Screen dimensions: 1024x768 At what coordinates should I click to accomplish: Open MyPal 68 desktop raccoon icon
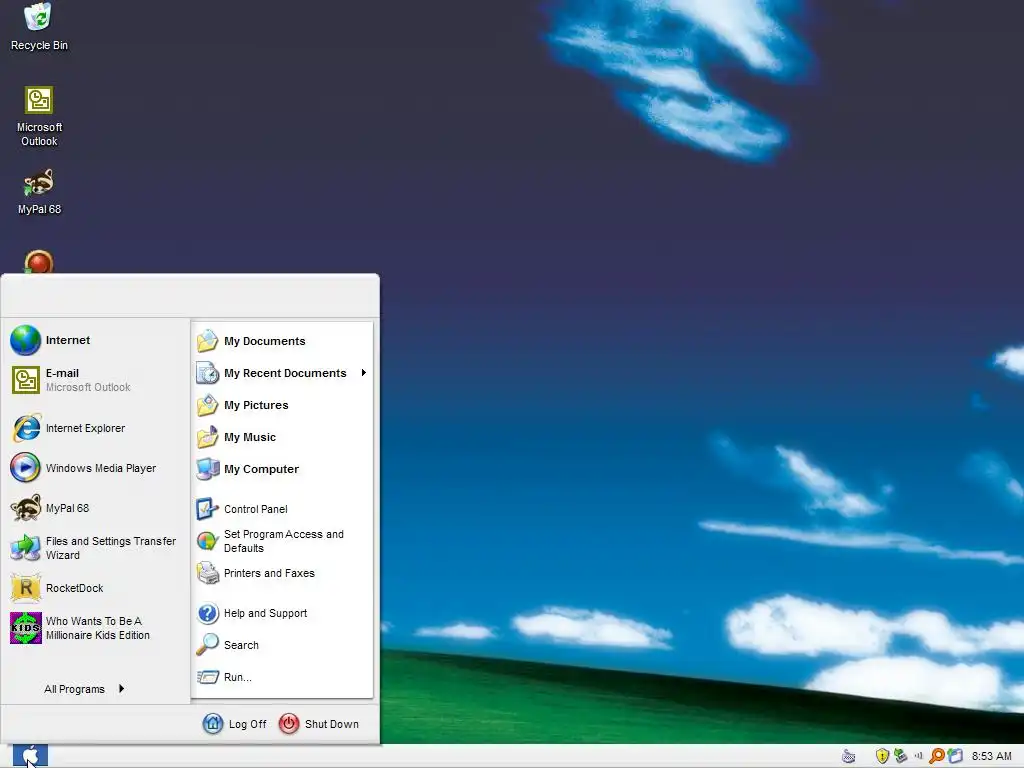pos(39,192)
